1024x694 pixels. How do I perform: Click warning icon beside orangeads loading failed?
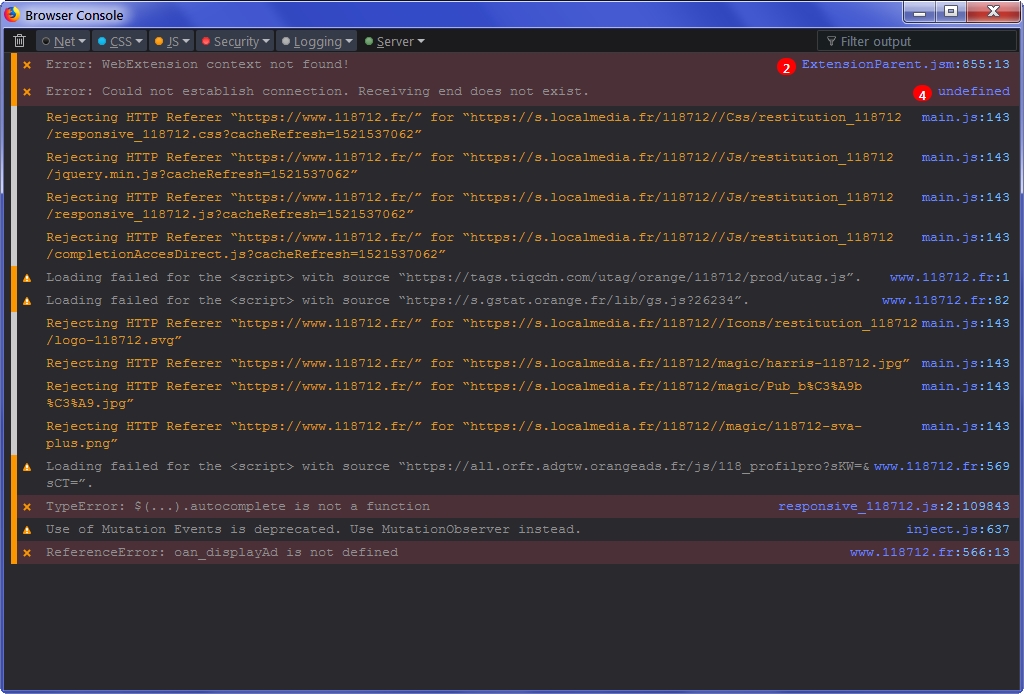pyautogui.click(x=27, y=466)
